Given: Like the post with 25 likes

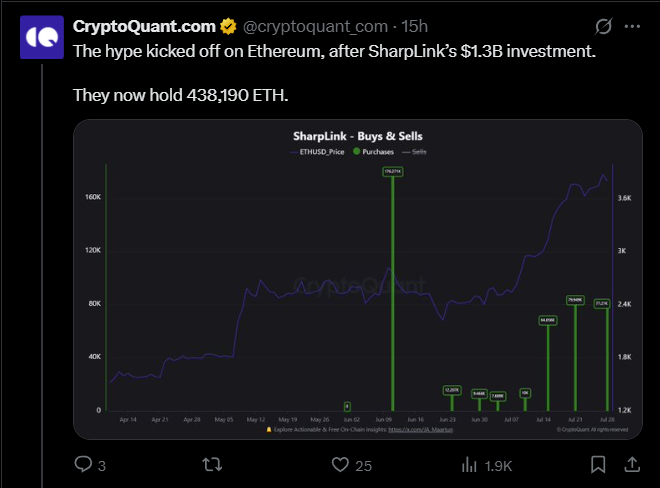Looking at the screenshot, I should (340, 465).
